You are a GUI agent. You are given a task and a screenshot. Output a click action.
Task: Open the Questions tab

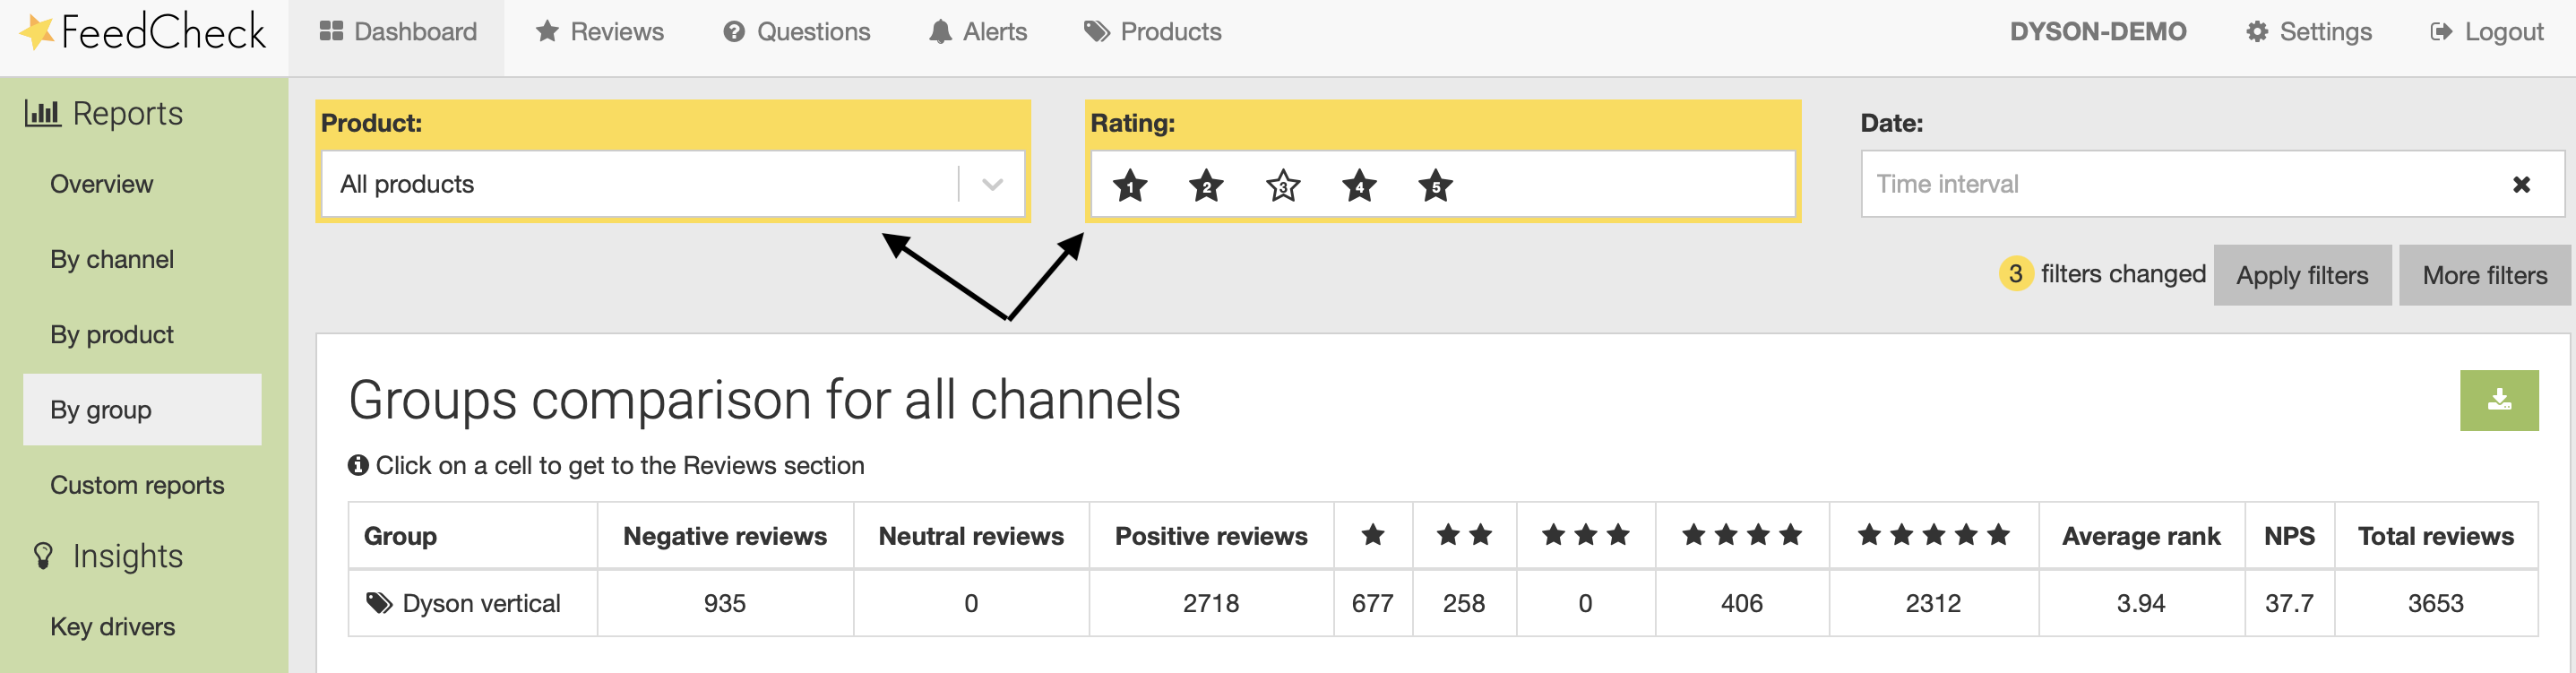pos(796,32)
